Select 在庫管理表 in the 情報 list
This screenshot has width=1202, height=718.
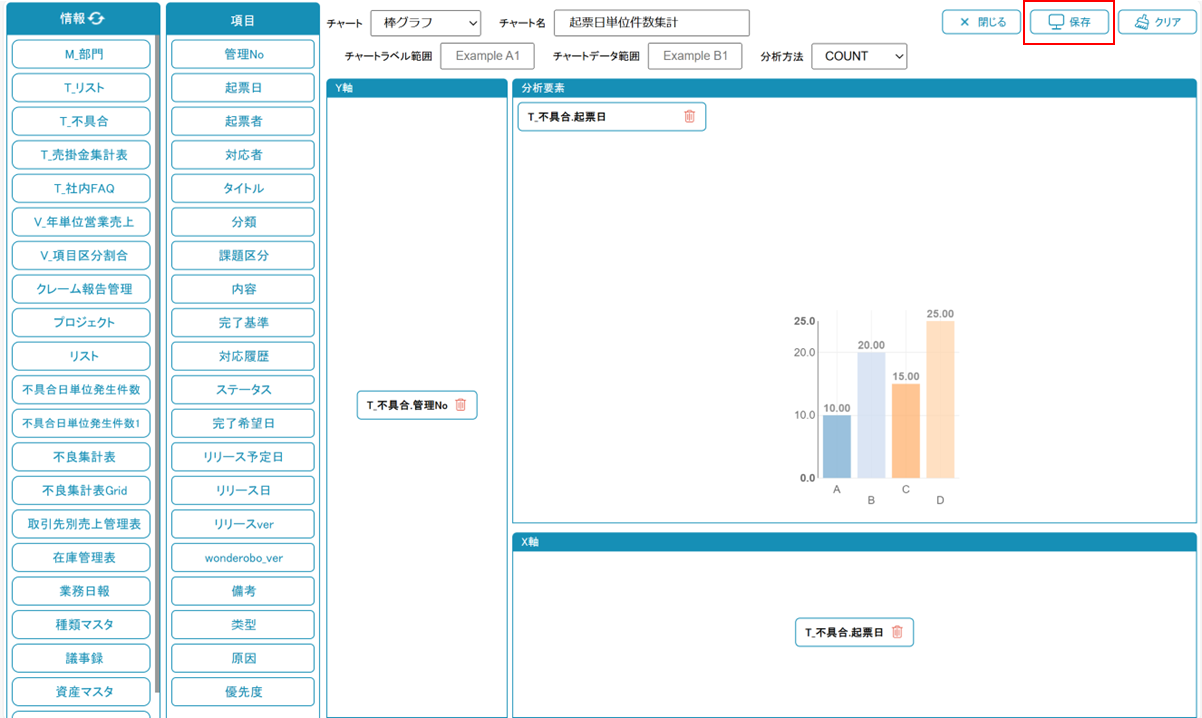pos(81,557)
